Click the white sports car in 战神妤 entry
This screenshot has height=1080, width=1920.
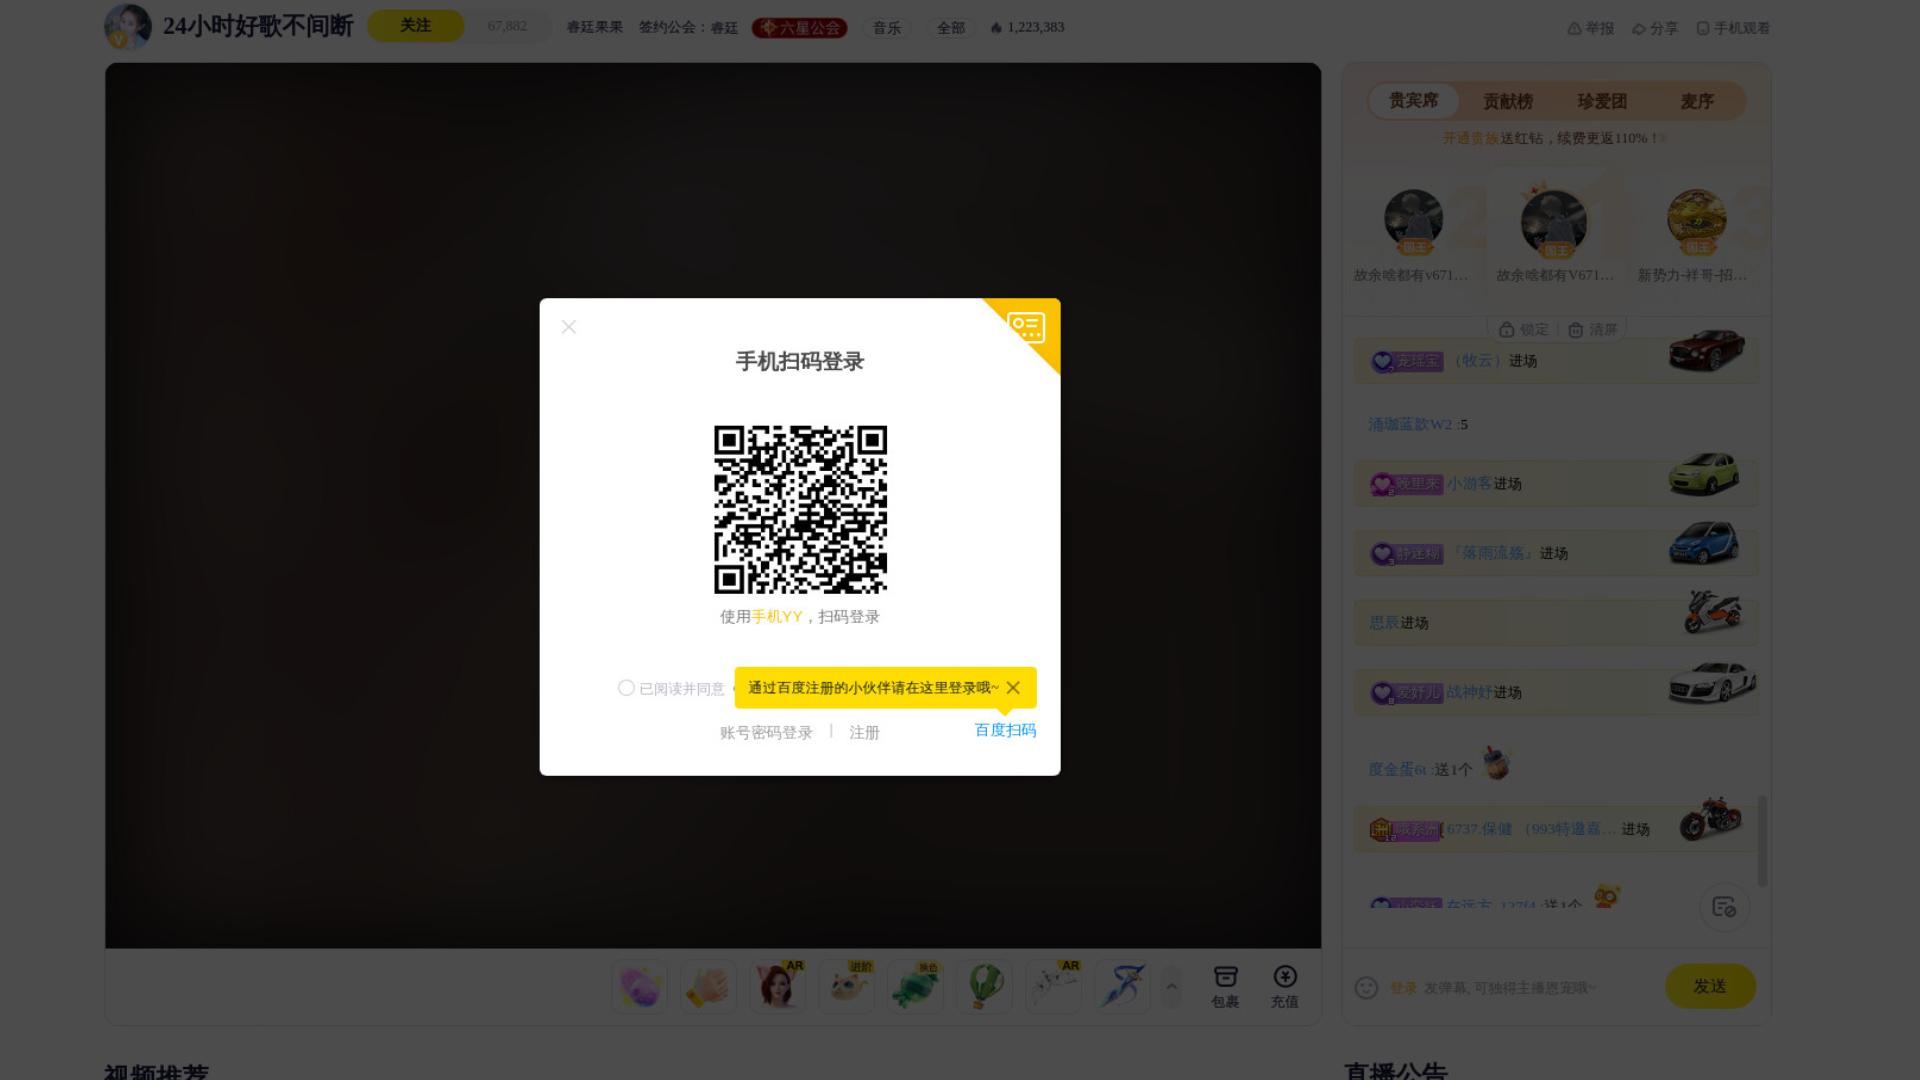pos(1712,682)
